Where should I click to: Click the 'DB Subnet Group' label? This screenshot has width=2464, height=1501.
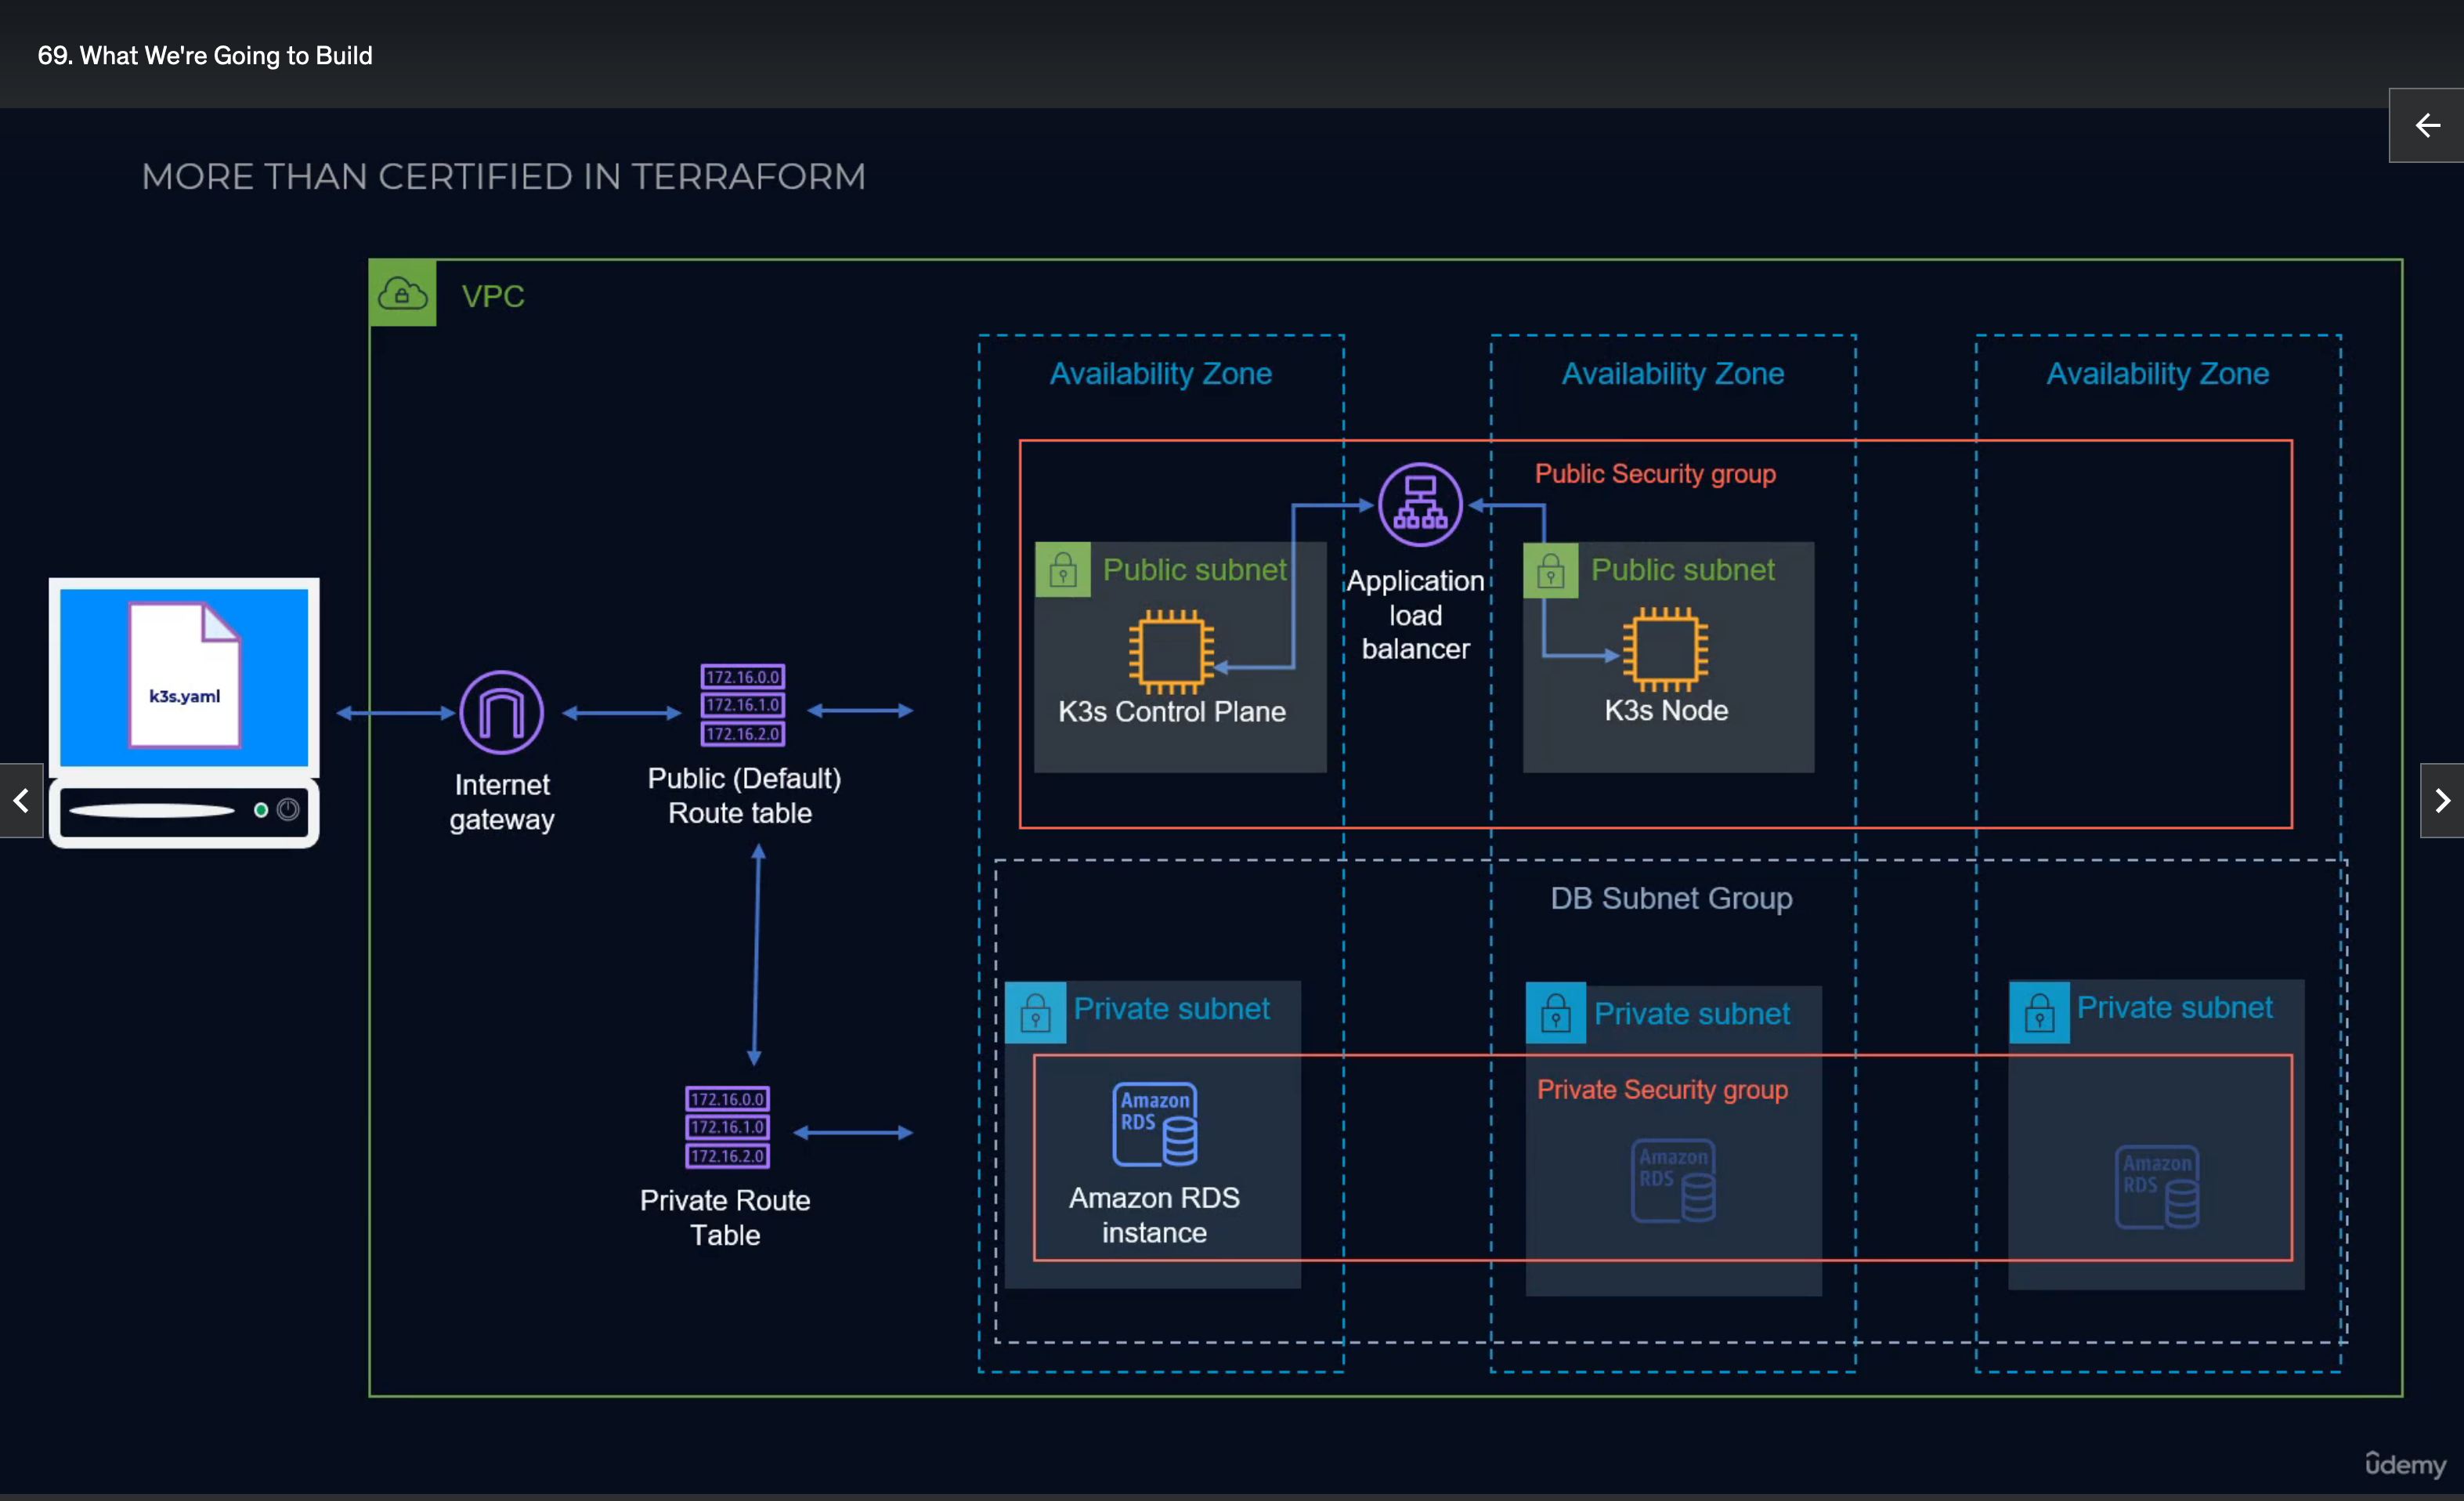click(1671, 898)
